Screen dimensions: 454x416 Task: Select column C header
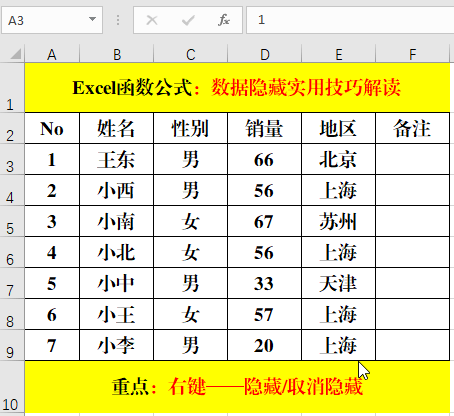click(x=190, y=54)
